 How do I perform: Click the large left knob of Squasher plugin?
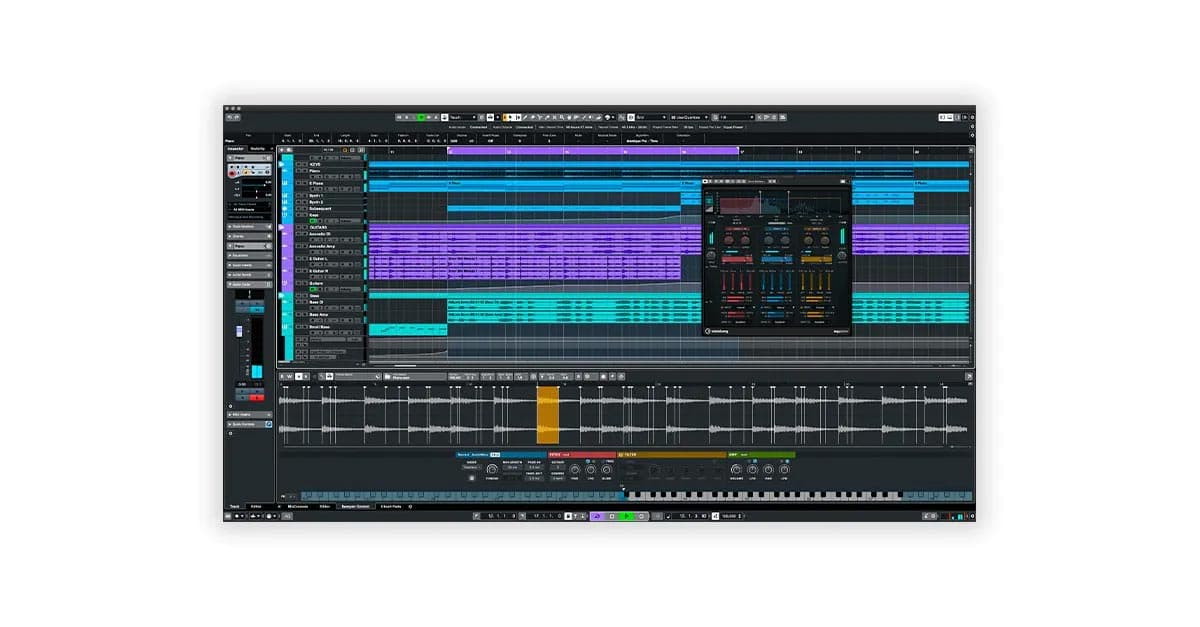coord(711,257)
